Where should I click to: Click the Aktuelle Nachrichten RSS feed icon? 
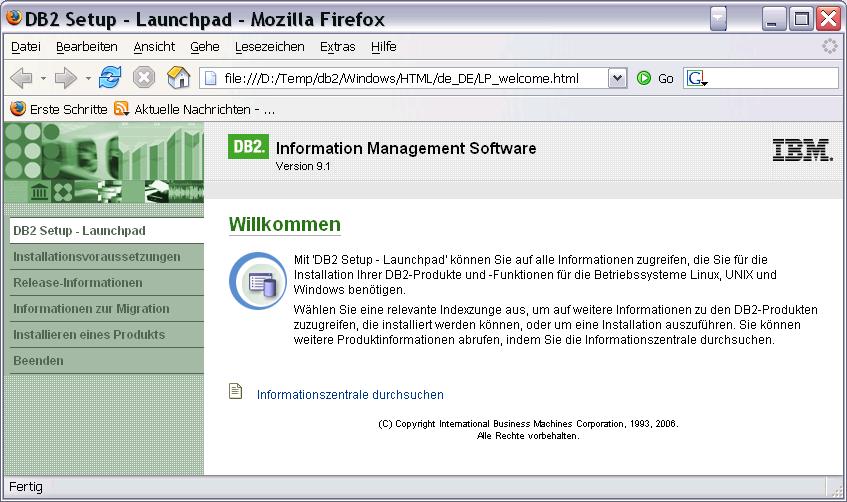(x=122, y=109)
